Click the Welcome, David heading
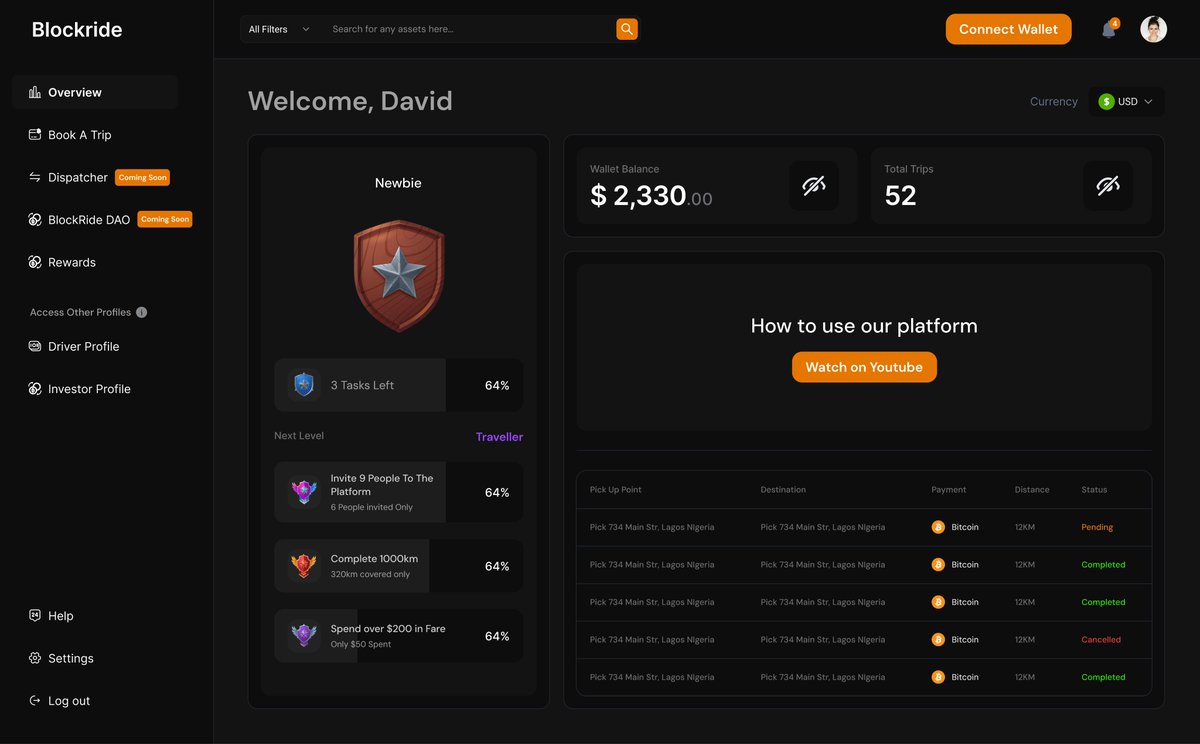The height and width of the screenshot is (744, 1200). [x=350, y=101]
